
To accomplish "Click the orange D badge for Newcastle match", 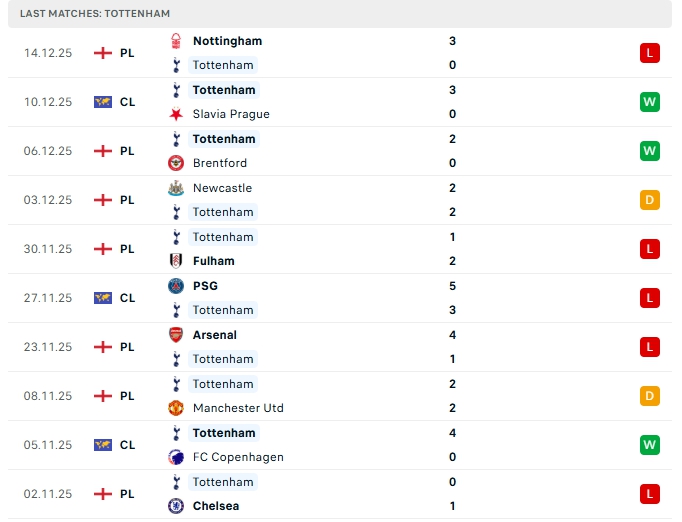I will click(x=650, y=200).
